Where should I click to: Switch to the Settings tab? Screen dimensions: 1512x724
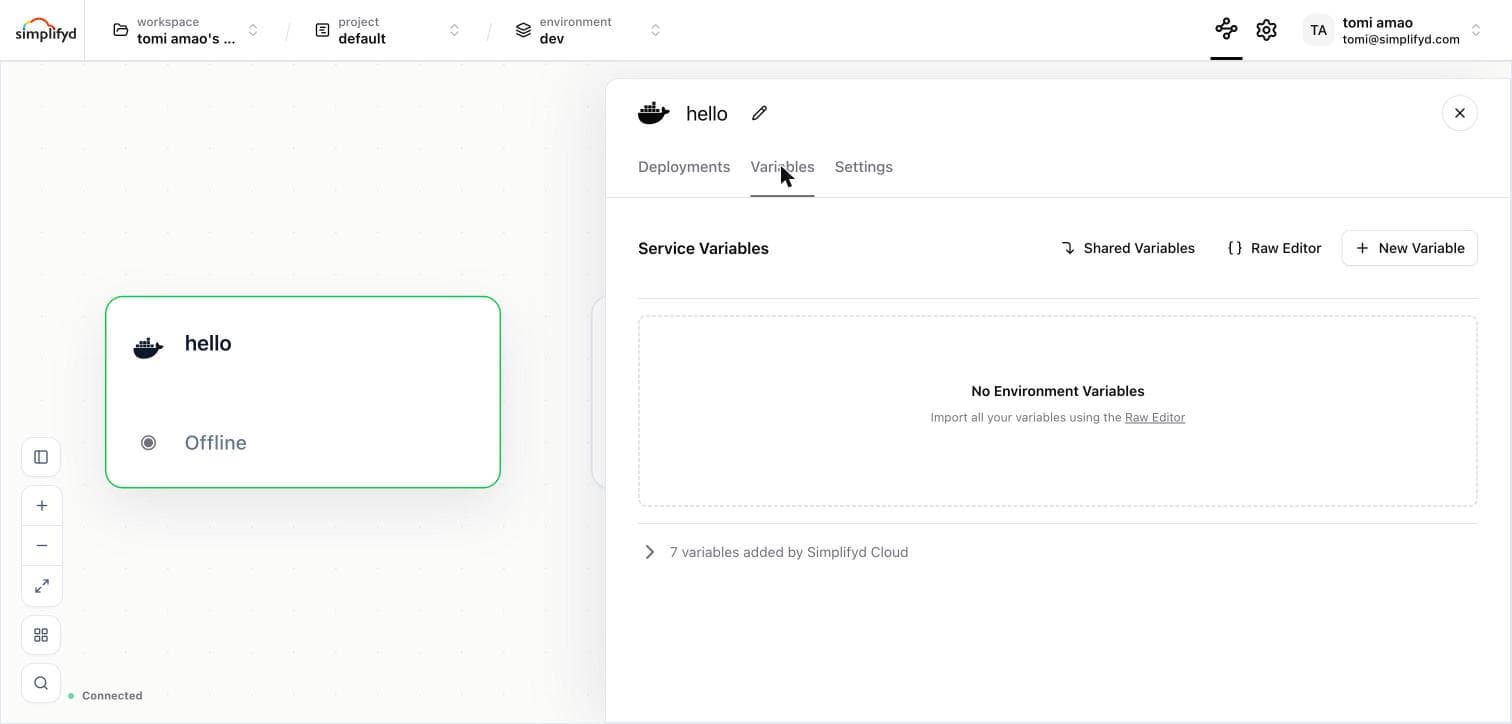[863, 167]
